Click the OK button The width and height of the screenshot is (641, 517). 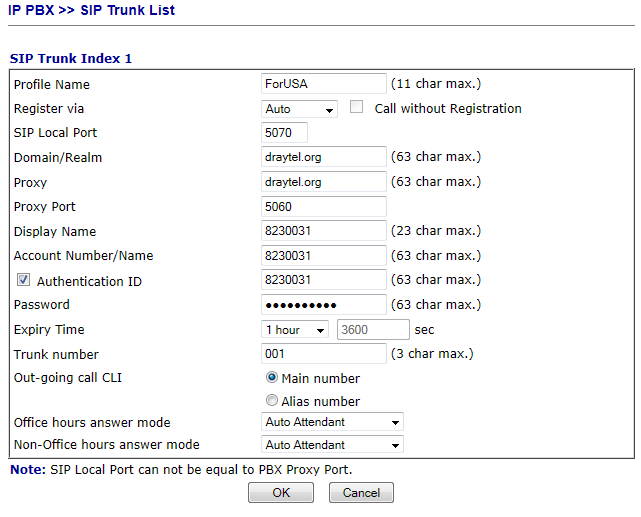pyautogui.click(x=281, y=493)
